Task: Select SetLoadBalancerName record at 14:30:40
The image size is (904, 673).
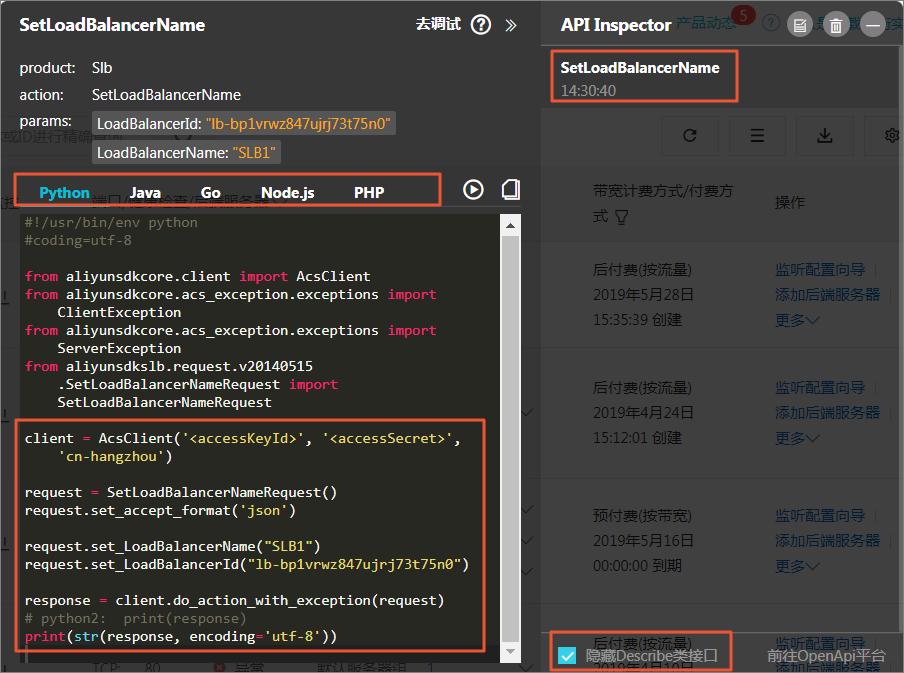Action: 644,77
